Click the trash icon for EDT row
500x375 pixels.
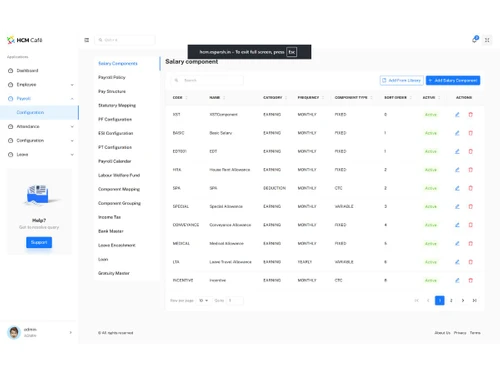click(471, 151)
